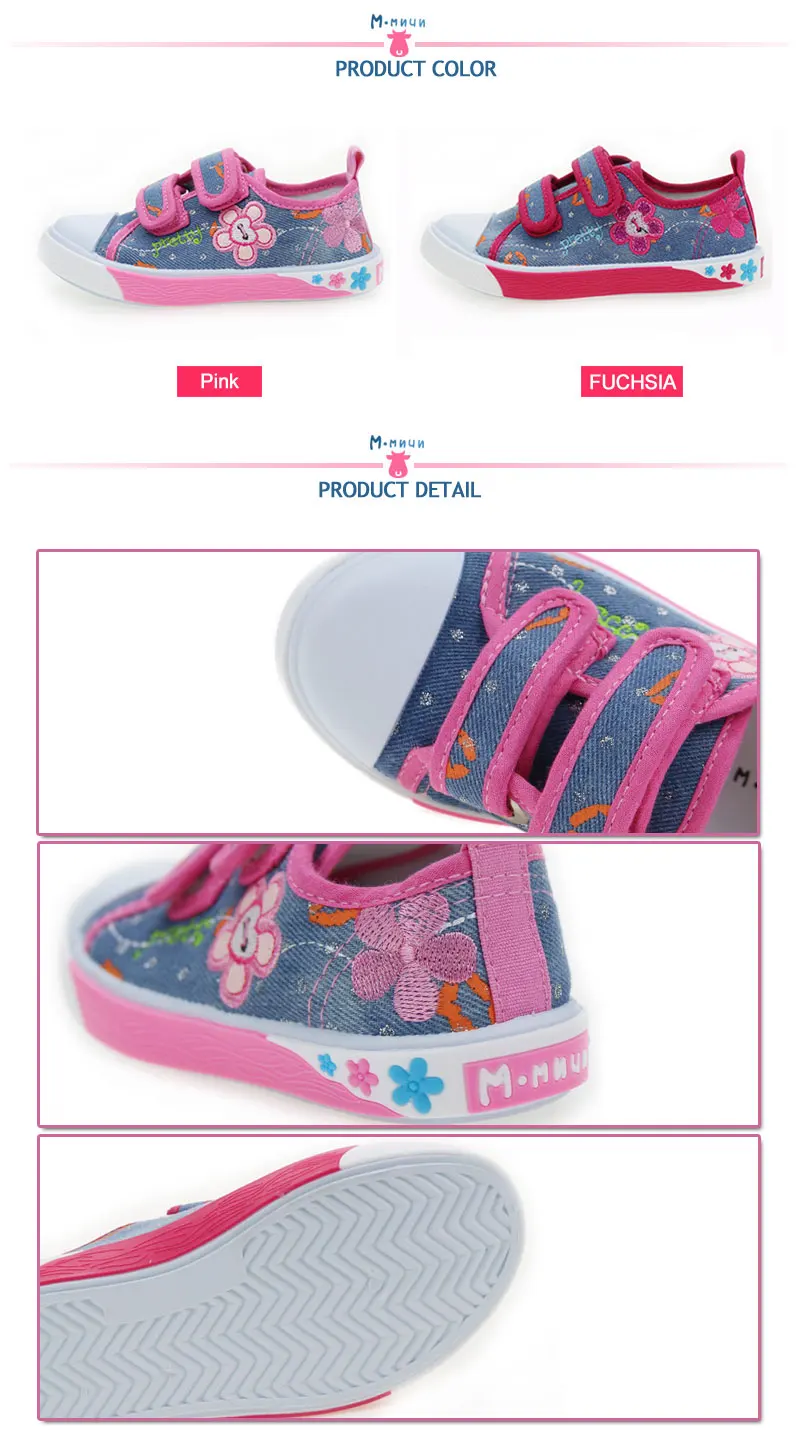Select the FUCHSIA color label
The width and height of the screenshot is (800, 1430).
coord(632,381)
